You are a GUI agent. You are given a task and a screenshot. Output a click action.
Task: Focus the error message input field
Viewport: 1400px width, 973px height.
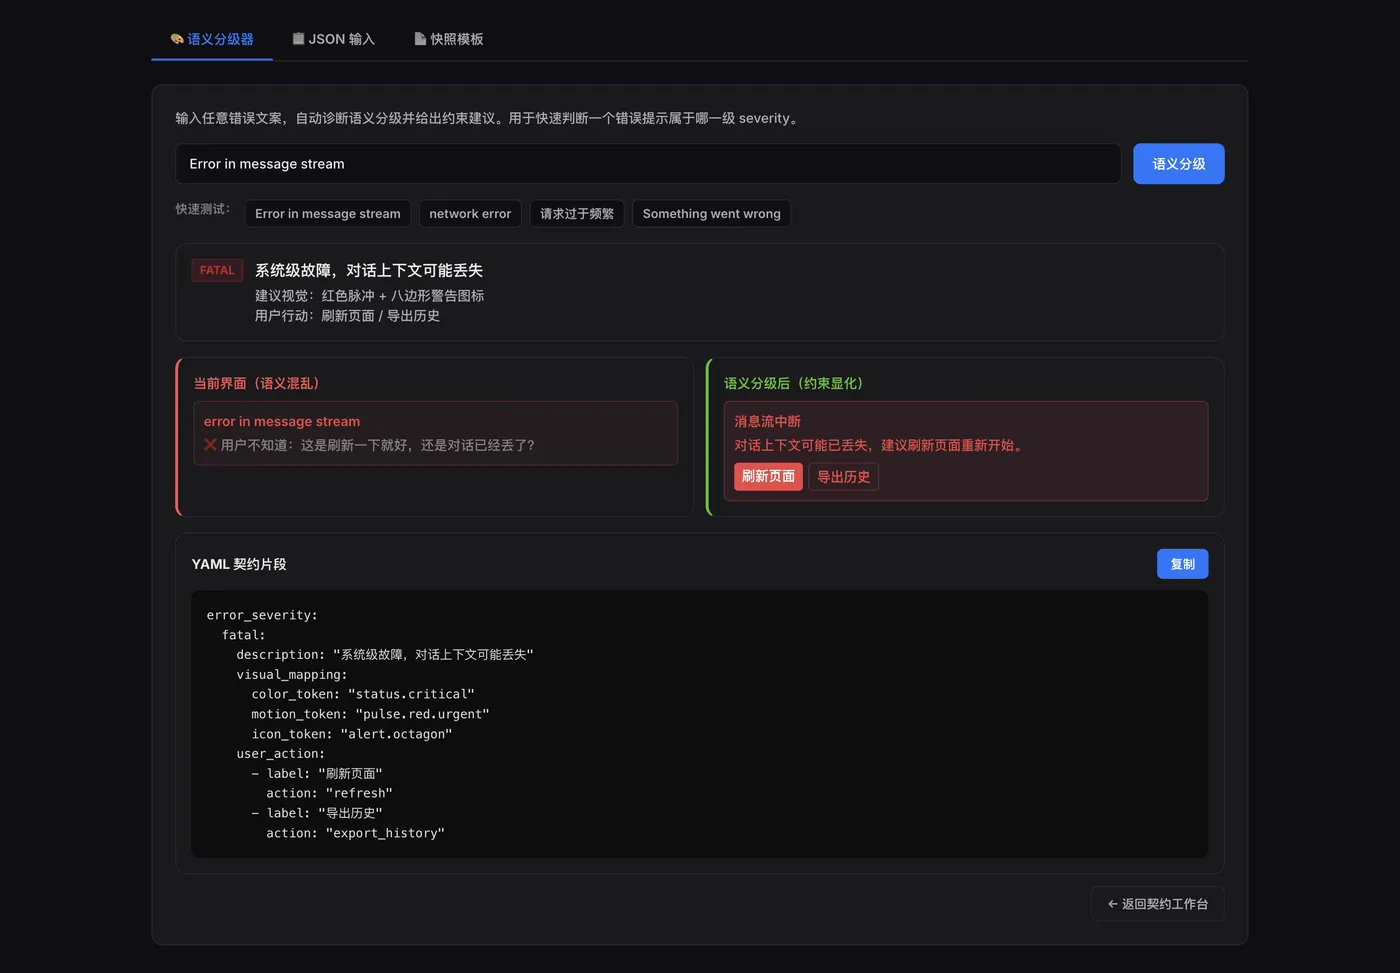648,164
